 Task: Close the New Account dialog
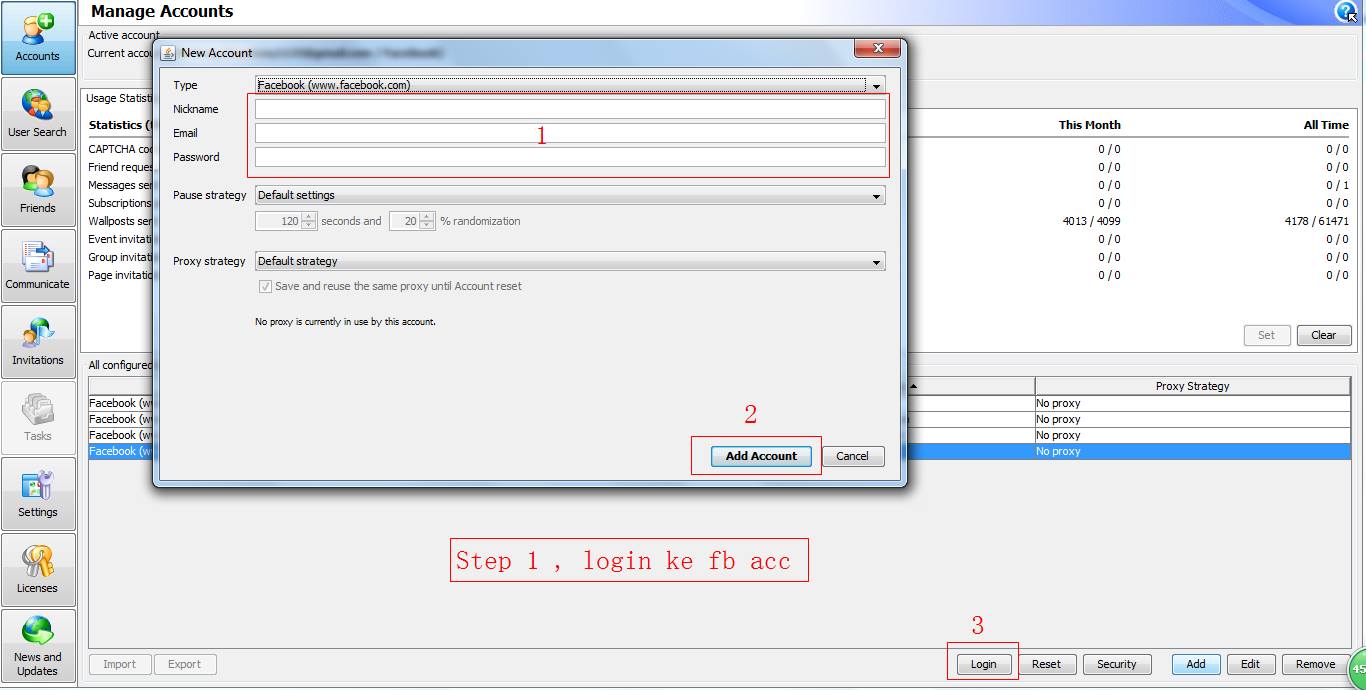click(x=878, y=48)
